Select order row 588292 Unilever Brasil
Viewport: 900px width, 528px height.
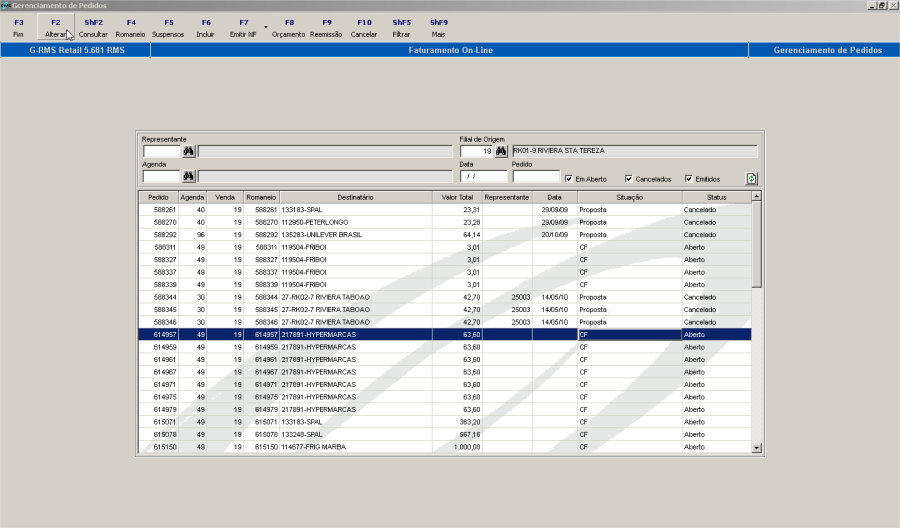pos(444,235)
